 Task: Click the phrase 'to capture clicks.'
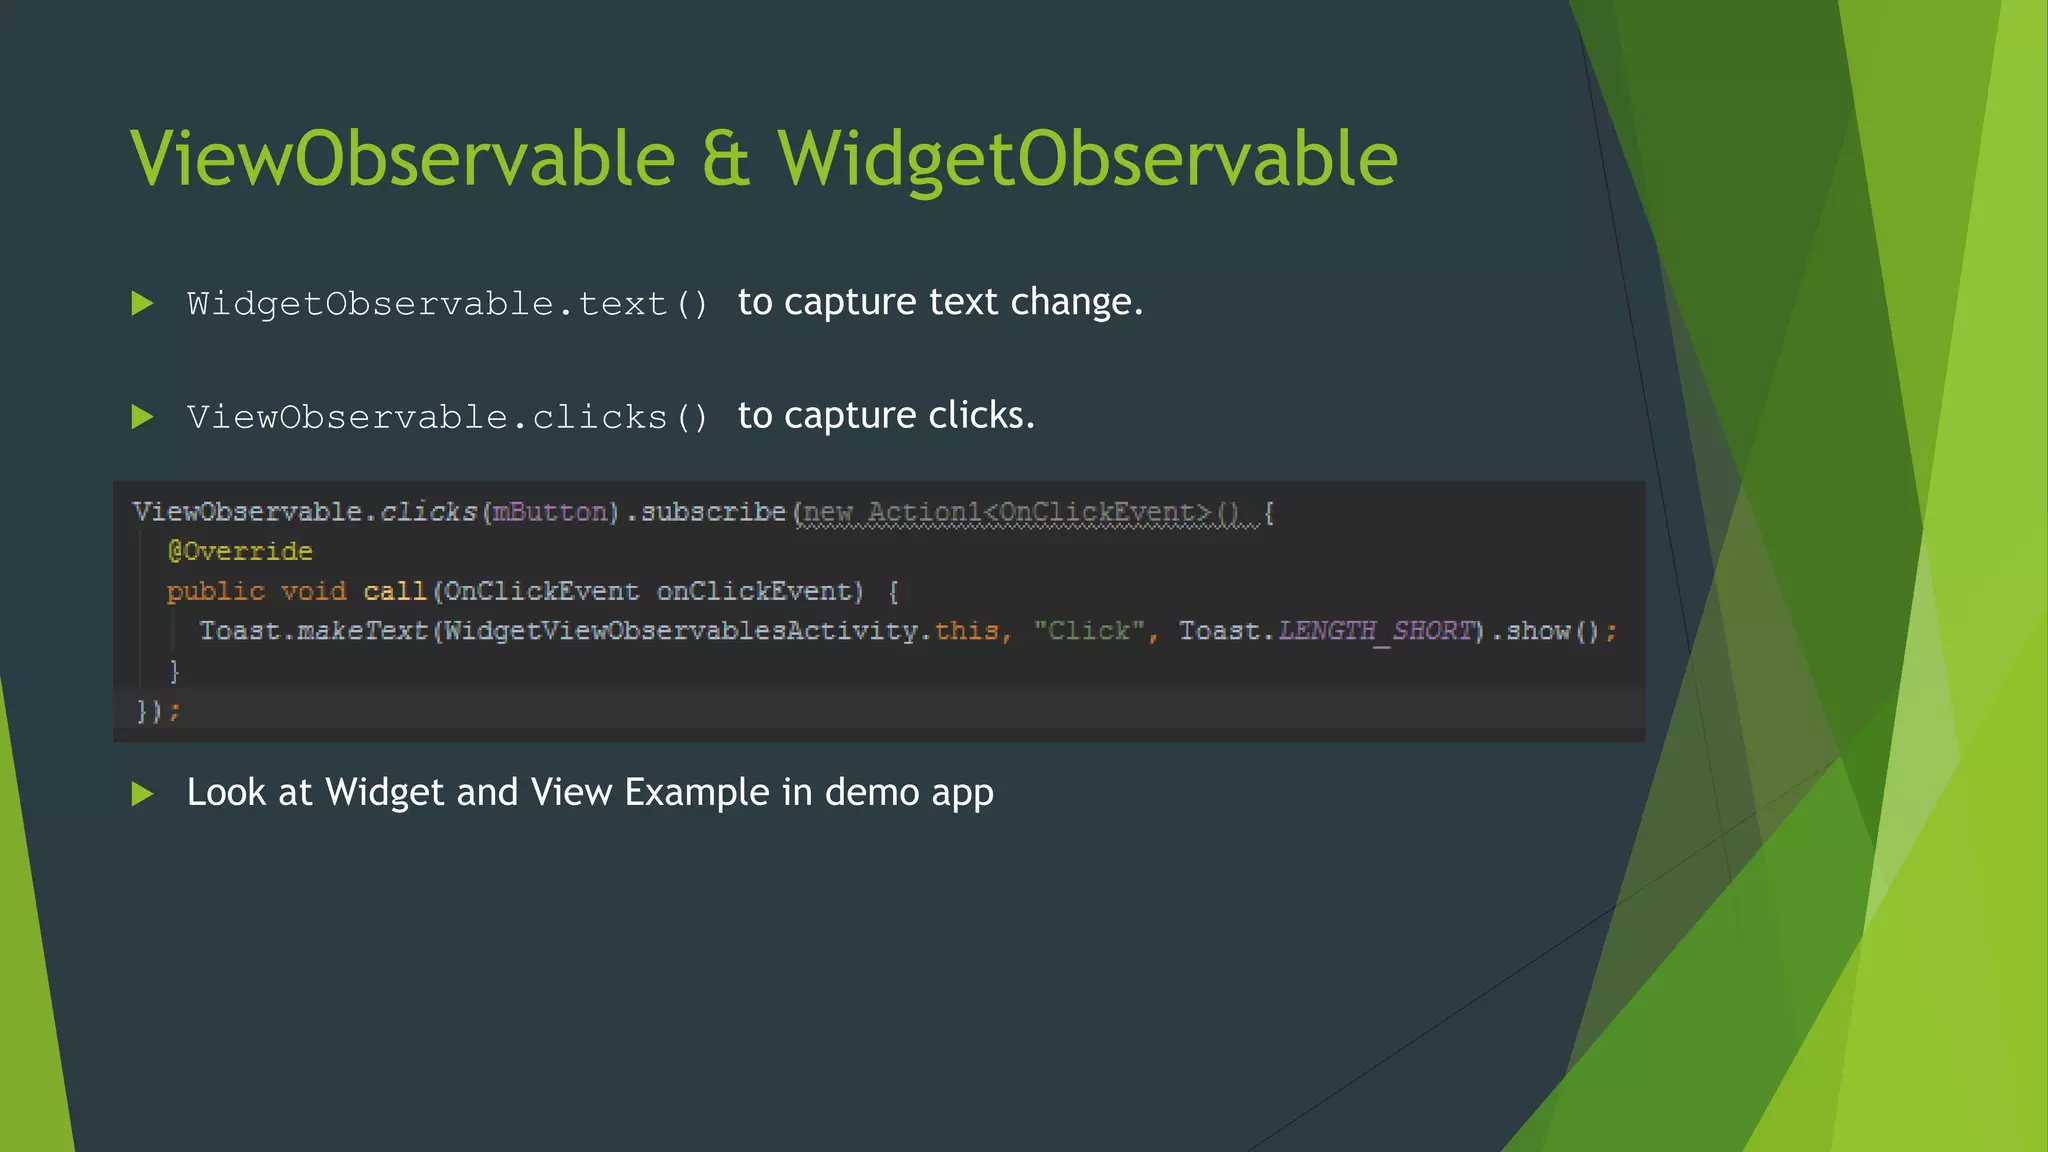(885, 415)
